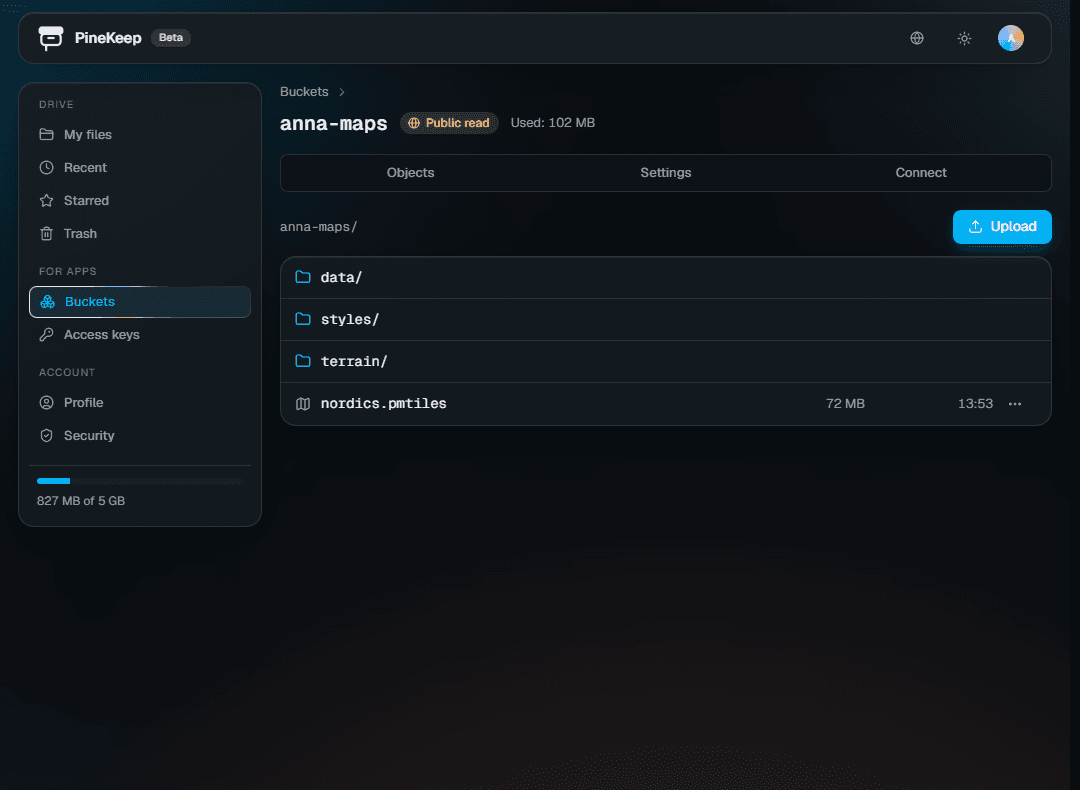Click the globe icon in Public read badge
This screenshot has height=790, width=1080.
pos(414,123)
